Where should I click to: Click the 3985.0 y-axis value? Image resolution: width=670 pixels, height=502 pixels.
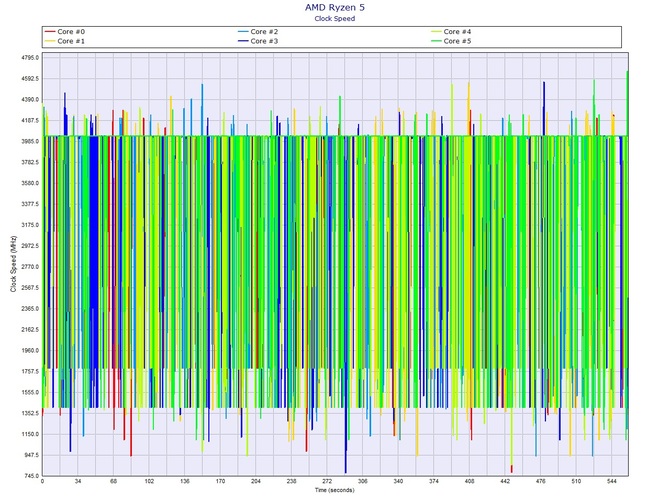(30, 141)
